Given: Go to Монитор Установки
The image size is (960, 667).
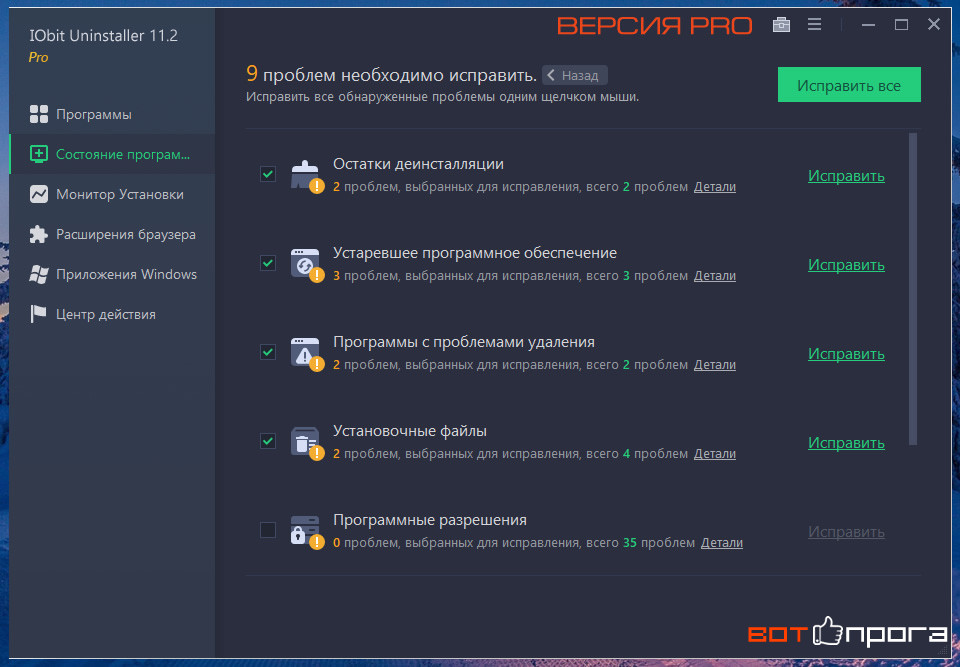Looking at the screenshot, I should point(112,195).
